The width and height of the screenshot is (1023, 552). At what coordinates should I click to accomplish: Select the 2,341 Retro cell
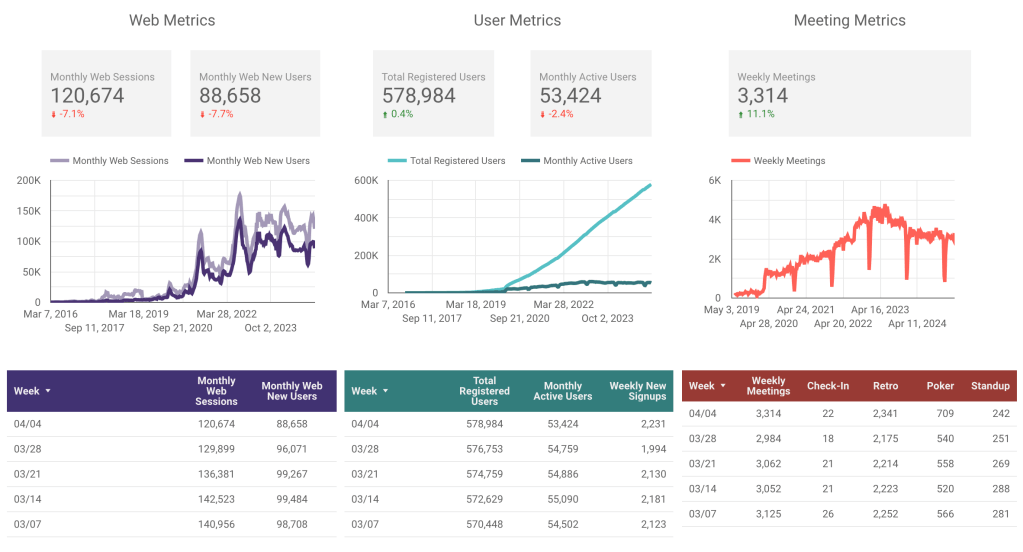tap(885, 414)
